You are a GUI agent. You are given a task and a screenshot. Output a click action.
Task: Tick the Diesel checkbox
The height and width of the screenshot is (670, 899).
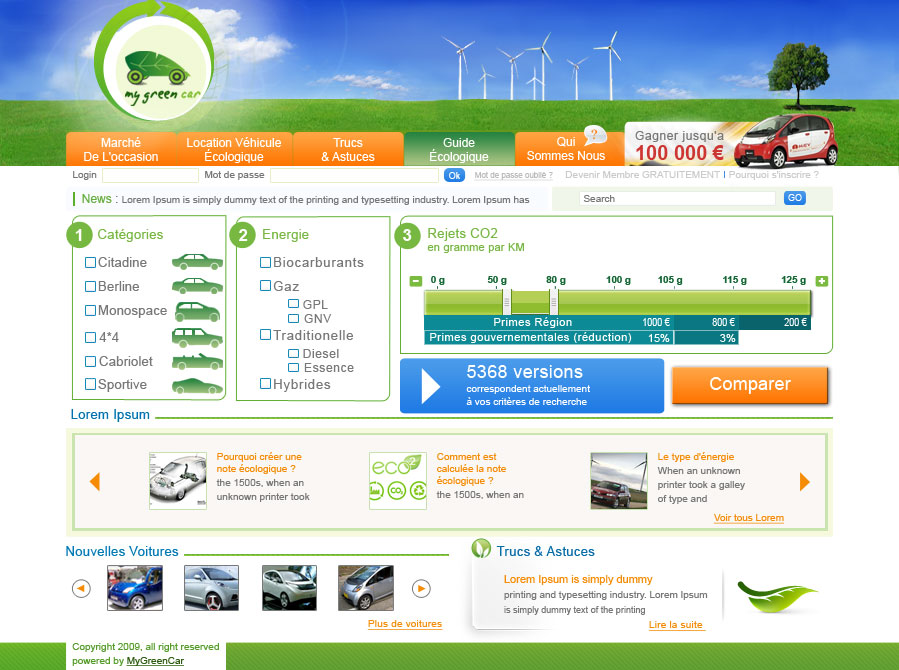pyautogui.click(x=294, y=354)
